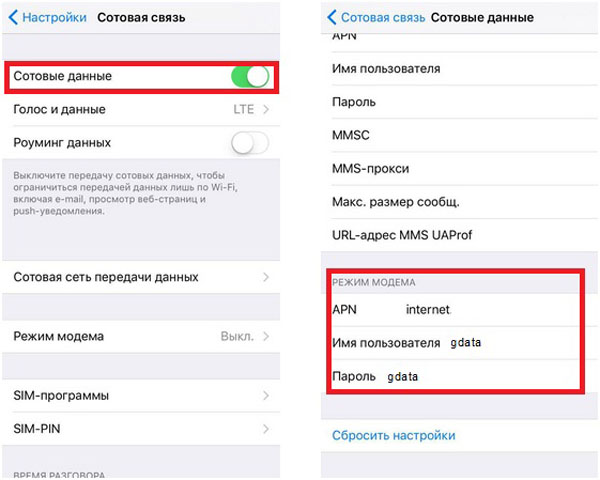Image resolution: width=600 pixels, height=480 pixels.
Task: Toggle the Сотовые данные switch off
Action: click(250, 77)
